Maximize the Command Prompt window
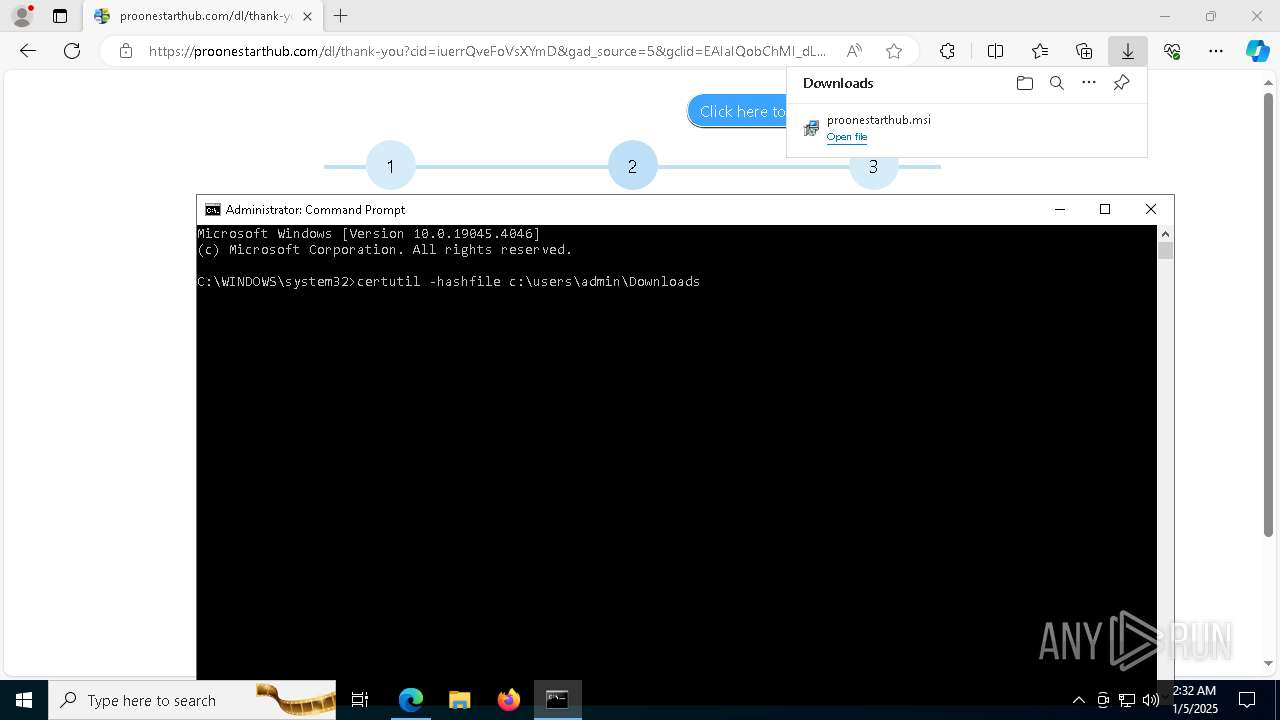 (x=1105, y=209)
